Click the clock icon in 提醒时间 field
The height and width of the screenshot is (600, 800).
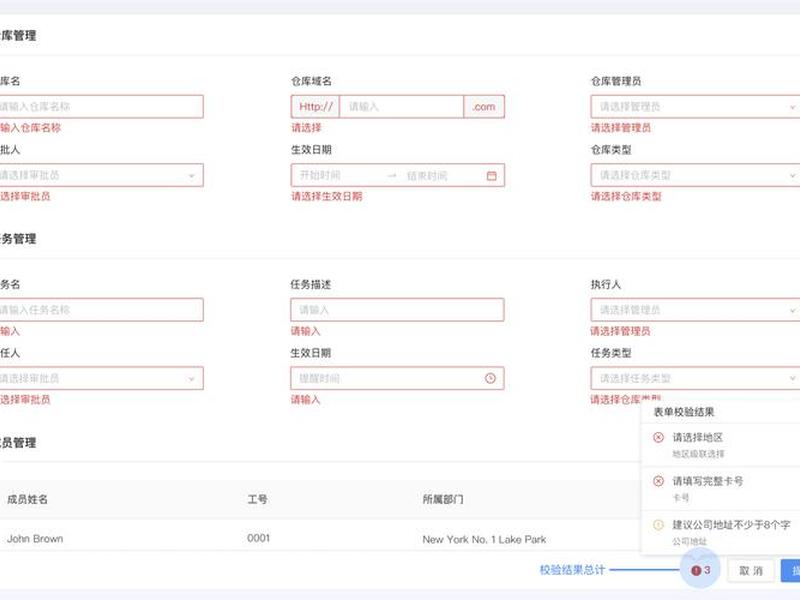tap(490, 378)
